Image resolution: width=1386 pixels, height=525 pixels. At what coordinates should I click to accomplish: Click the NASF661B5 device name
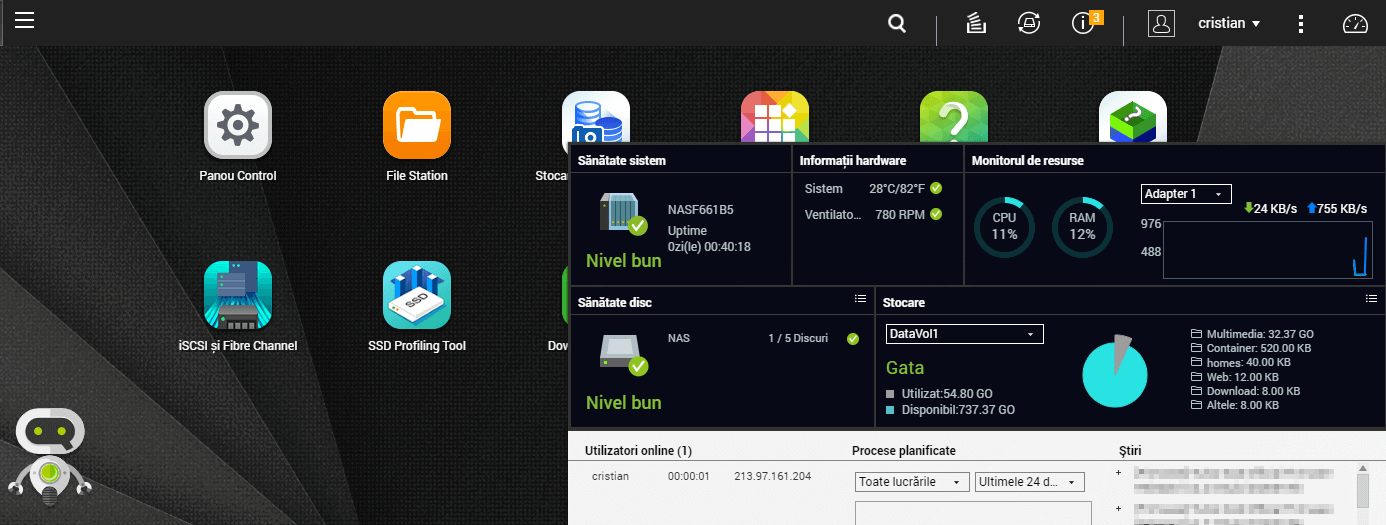tap(700, 210)
